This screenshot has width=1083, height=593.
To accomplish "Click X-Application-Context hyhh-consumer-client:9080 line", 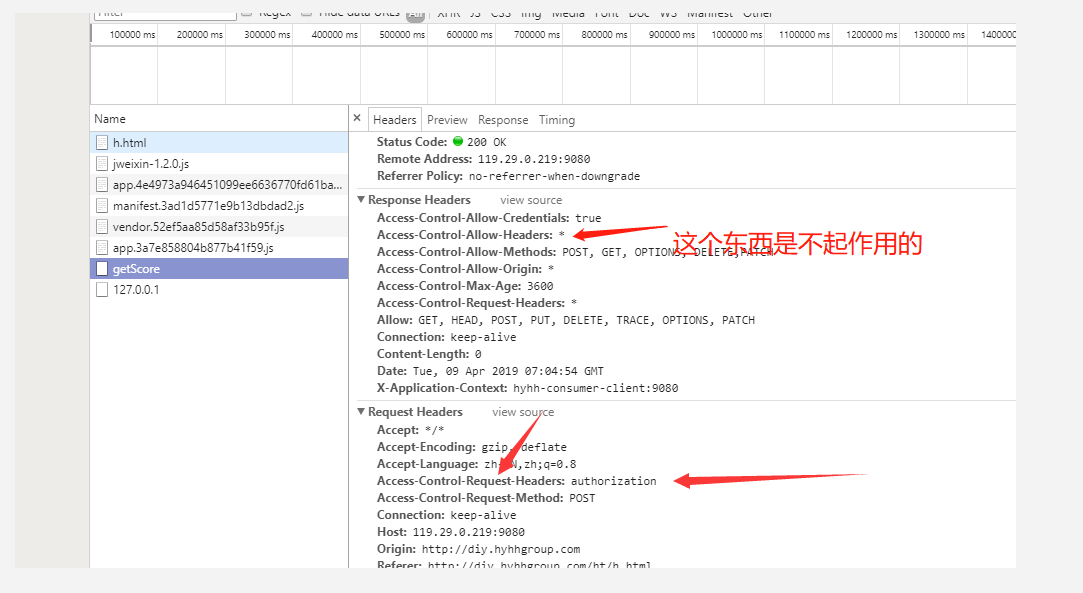I will [527, 388].
